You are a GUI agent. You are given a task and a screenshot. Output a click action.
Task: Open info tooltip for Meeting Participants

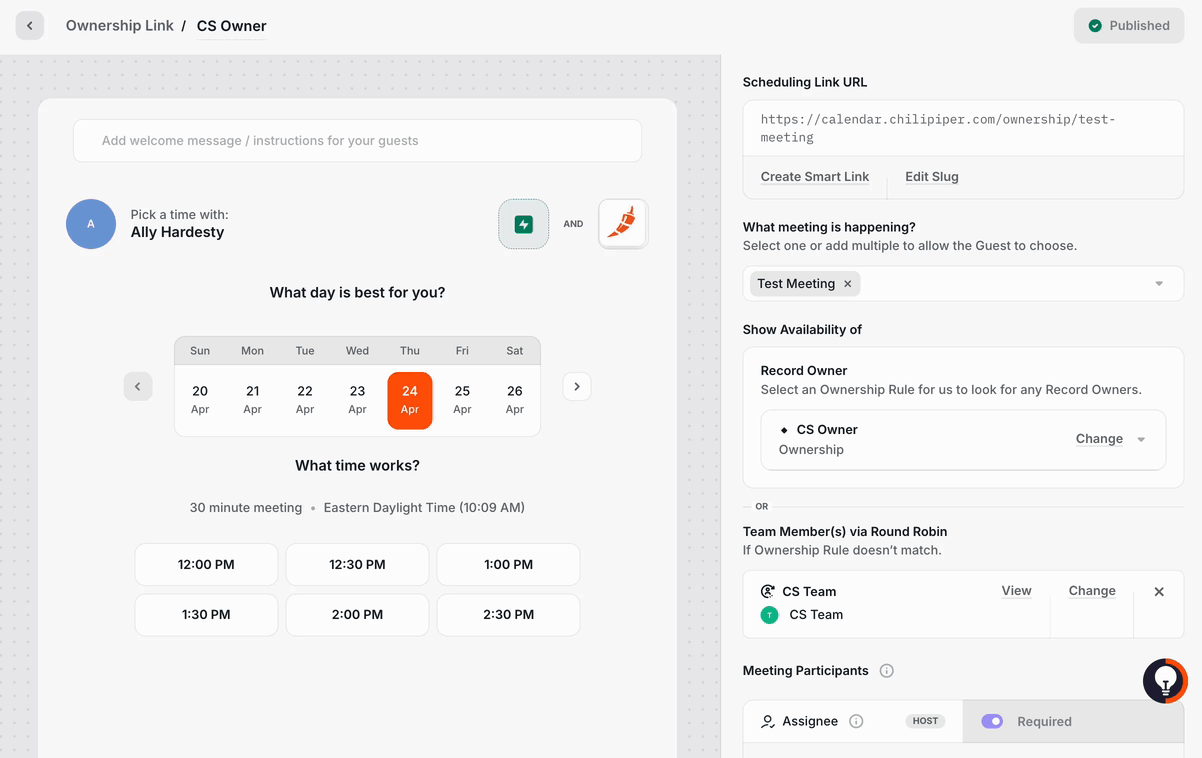887,671
